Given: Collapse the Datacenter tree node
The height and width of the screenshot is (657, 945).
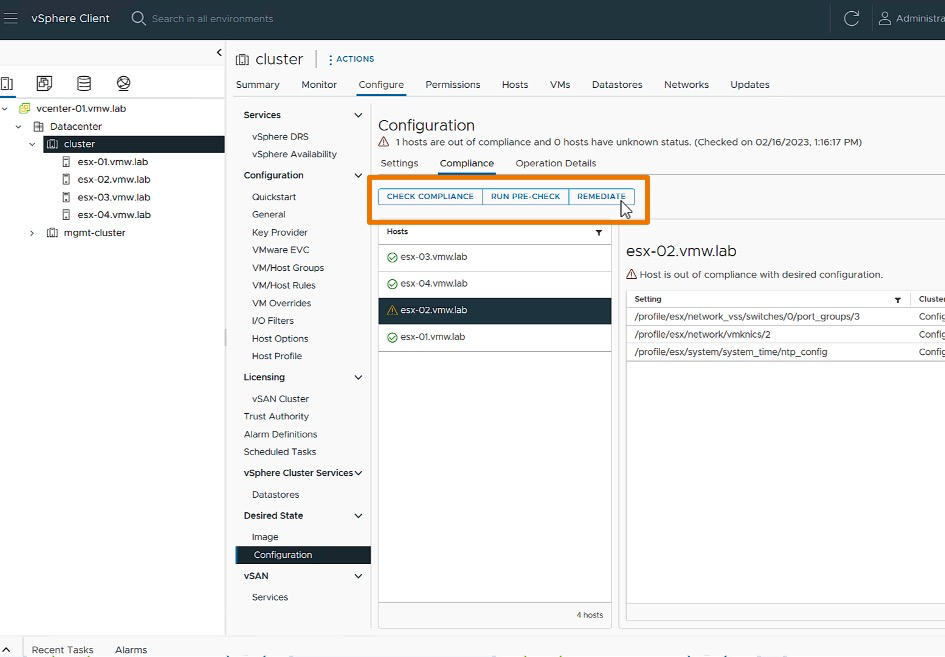Looking at the screenshot, I should click(19, 127).
